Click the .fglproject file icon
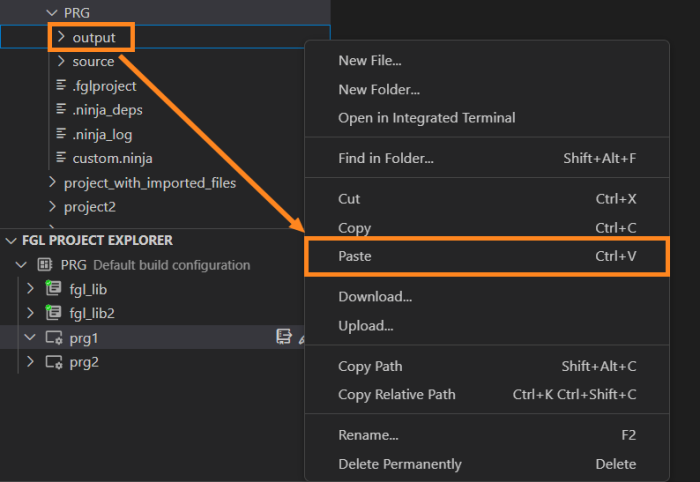 click(62, 86)
